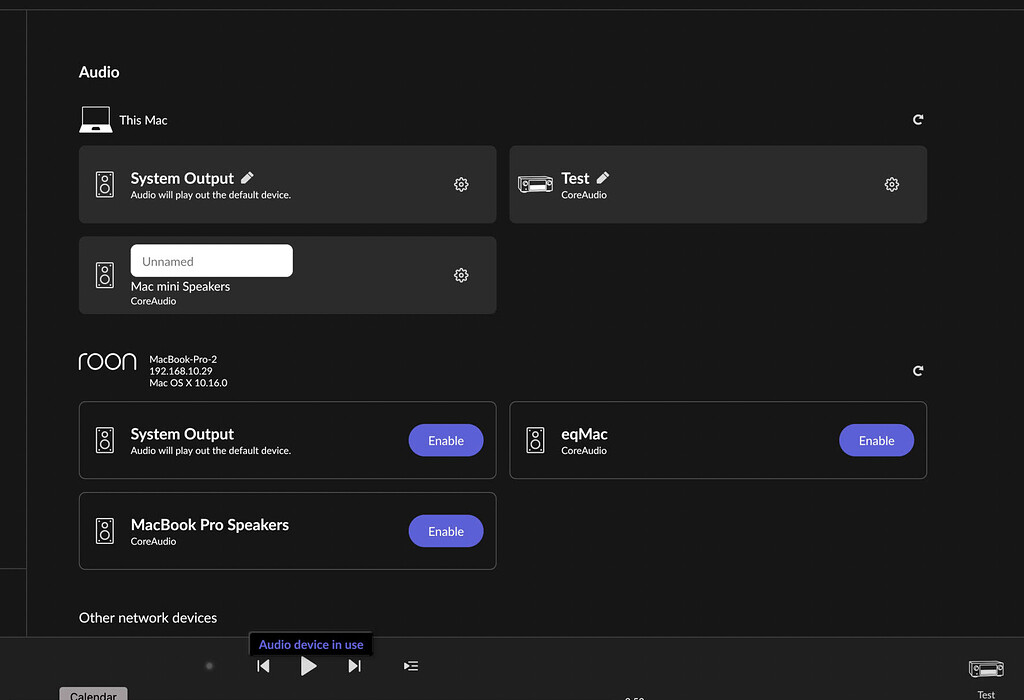The width and height of the screenshot is (1024, 700).
Task: Enable MacBook Pro Speakers
Action: (x=446, y=531)
